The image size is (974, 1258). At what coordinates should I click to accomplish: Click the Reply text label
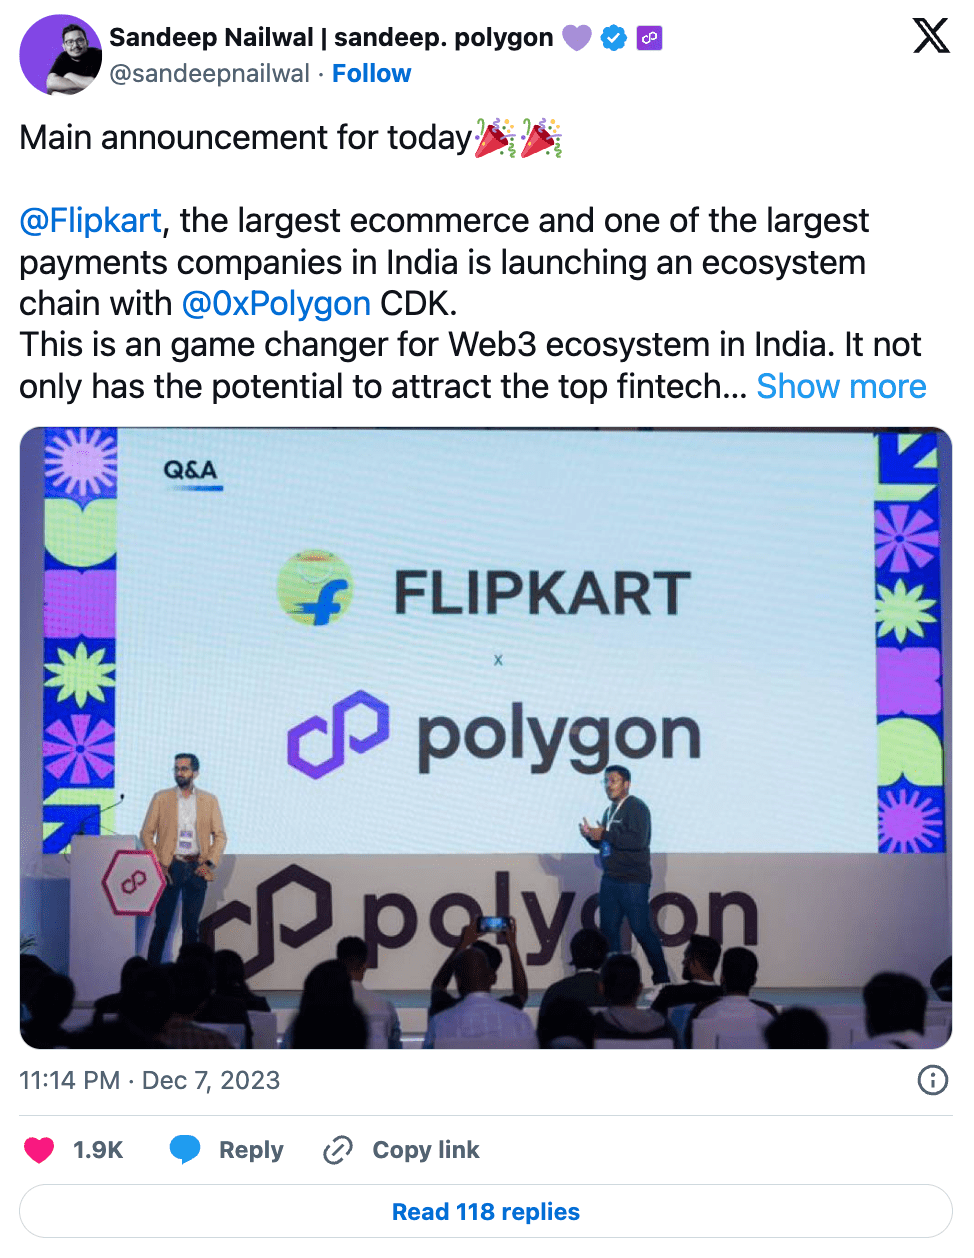(x=251, y=1150)
